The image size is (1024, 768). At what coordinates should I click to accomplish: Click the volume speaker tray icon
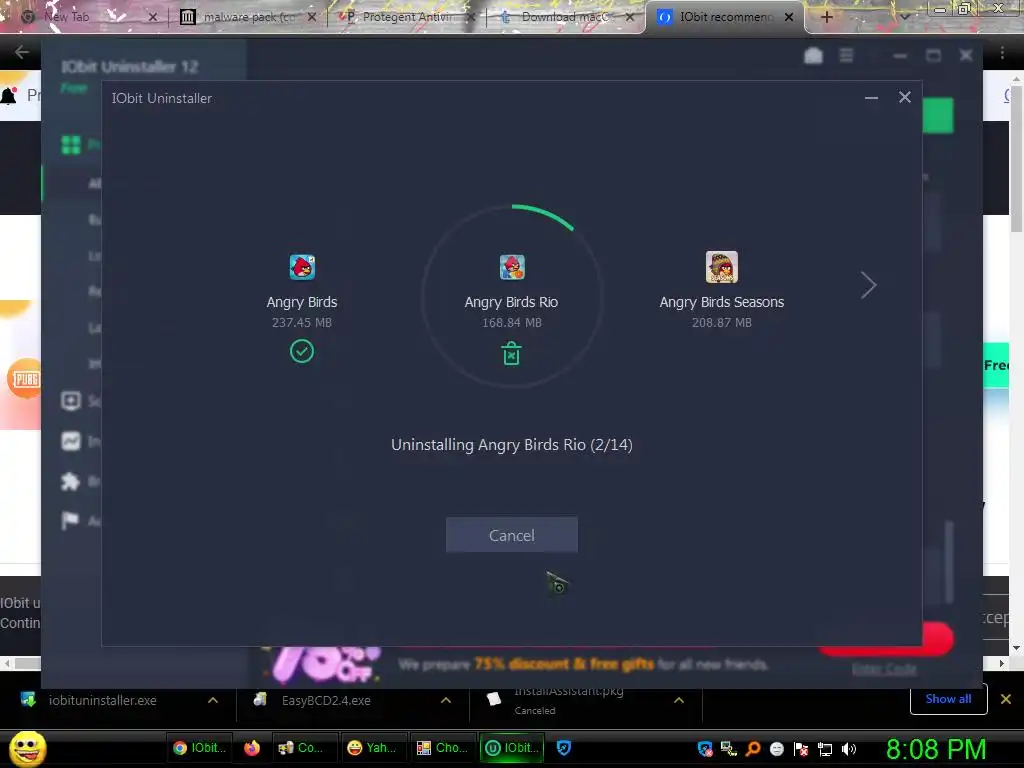849,749
